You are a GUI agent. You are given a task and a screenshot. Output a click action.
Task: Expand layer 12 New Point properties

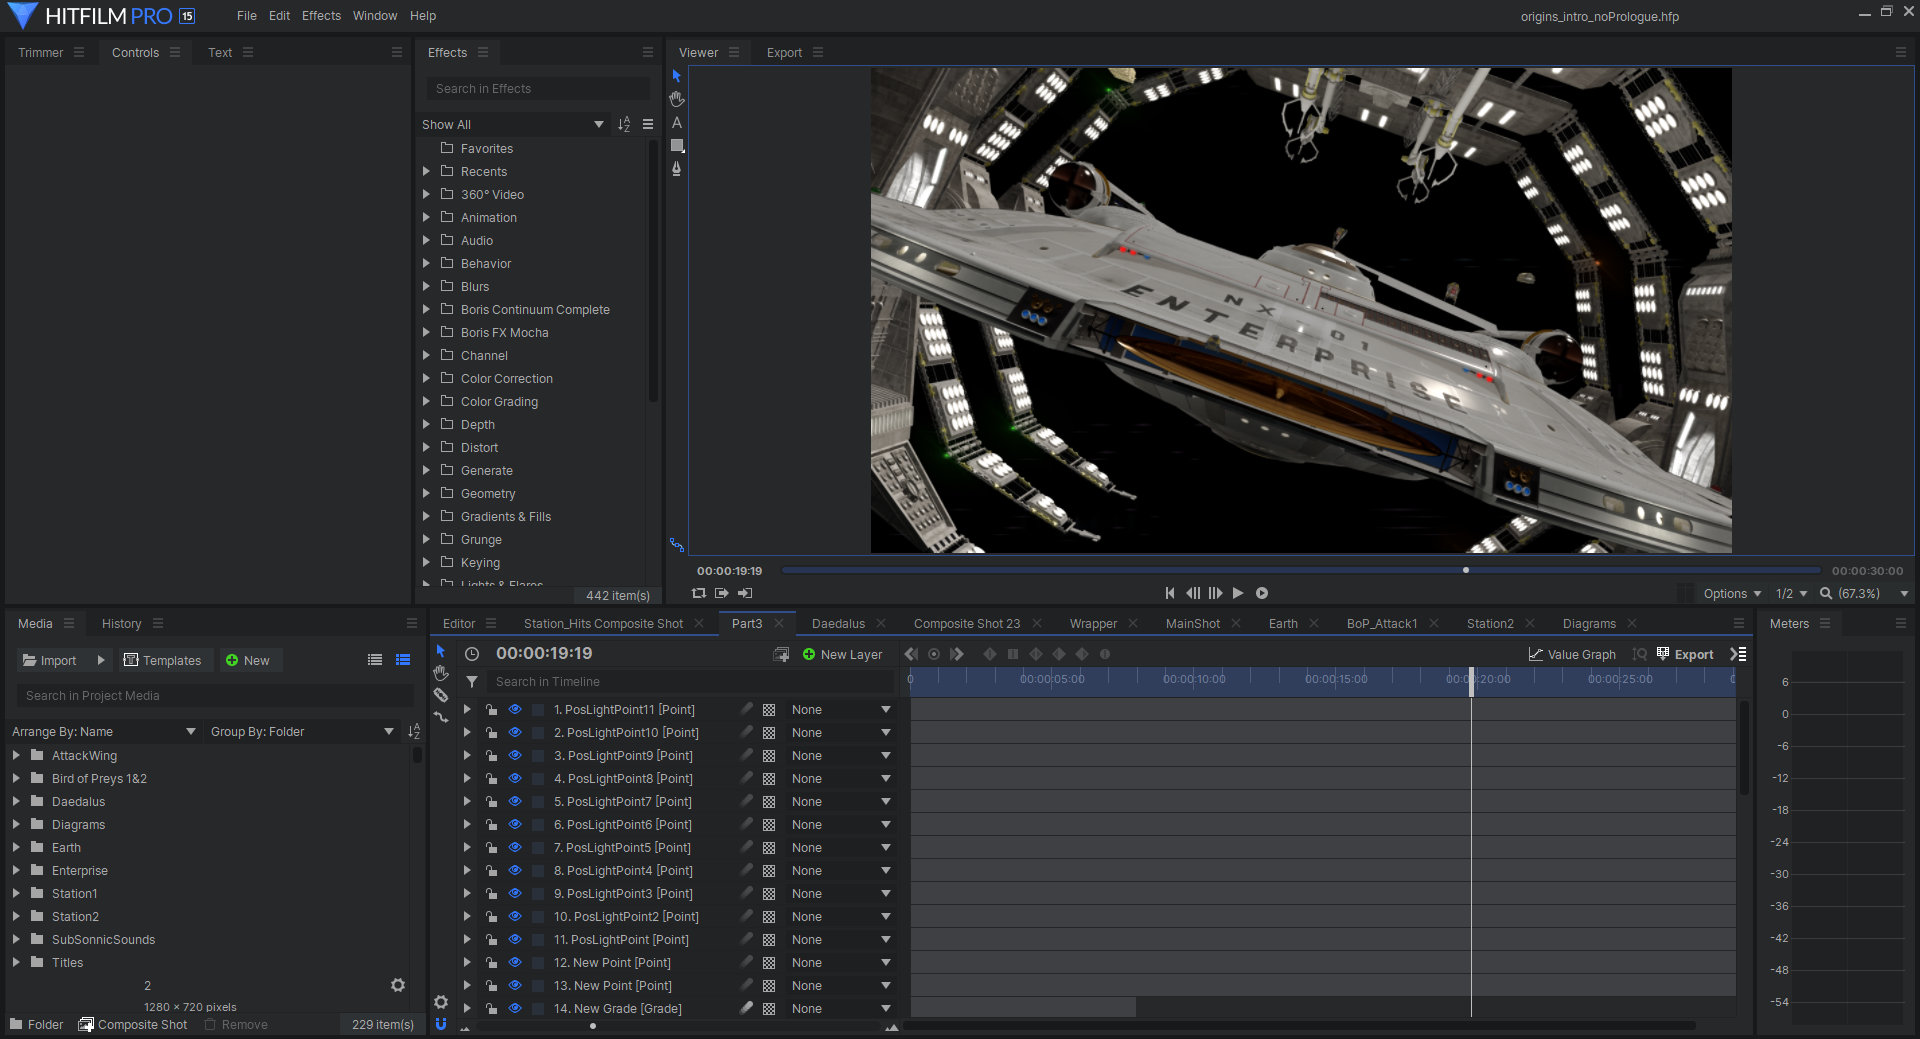coord(467,962)
